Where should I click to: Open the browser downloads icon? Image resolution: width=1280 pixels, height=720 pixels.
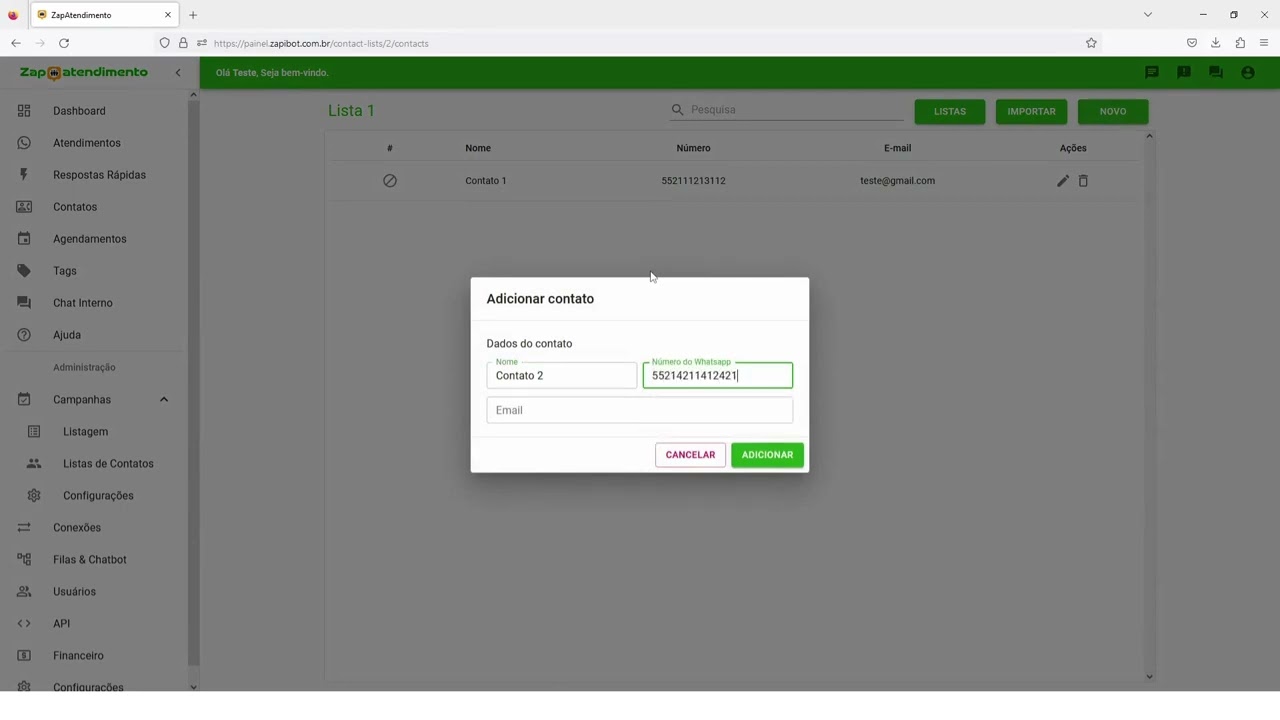coord(1215,43)
